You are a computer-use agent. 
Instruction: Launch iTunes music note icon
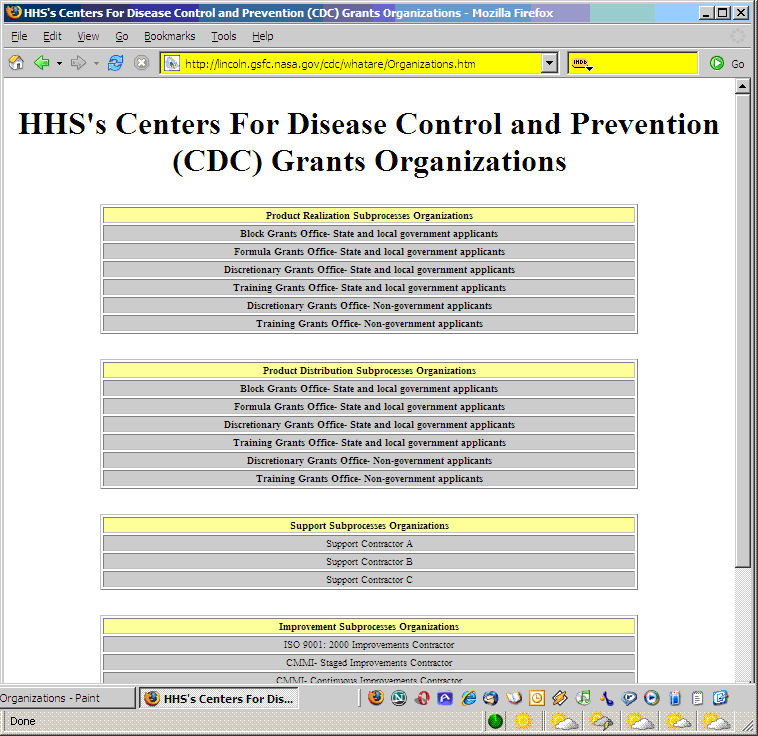[583, 698]
